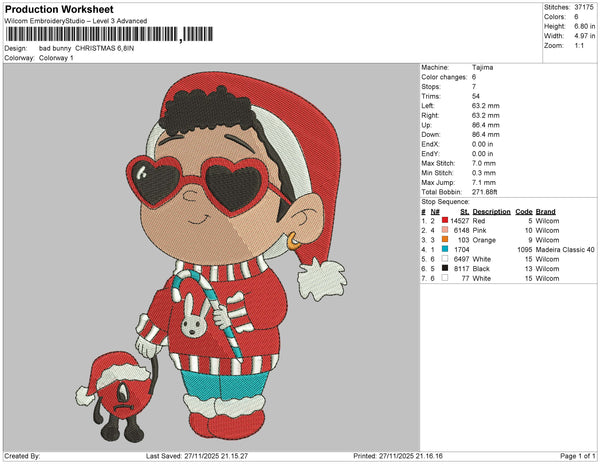Click the Description column header
This screenshot has height=464, width=600.
pos(491,211)
